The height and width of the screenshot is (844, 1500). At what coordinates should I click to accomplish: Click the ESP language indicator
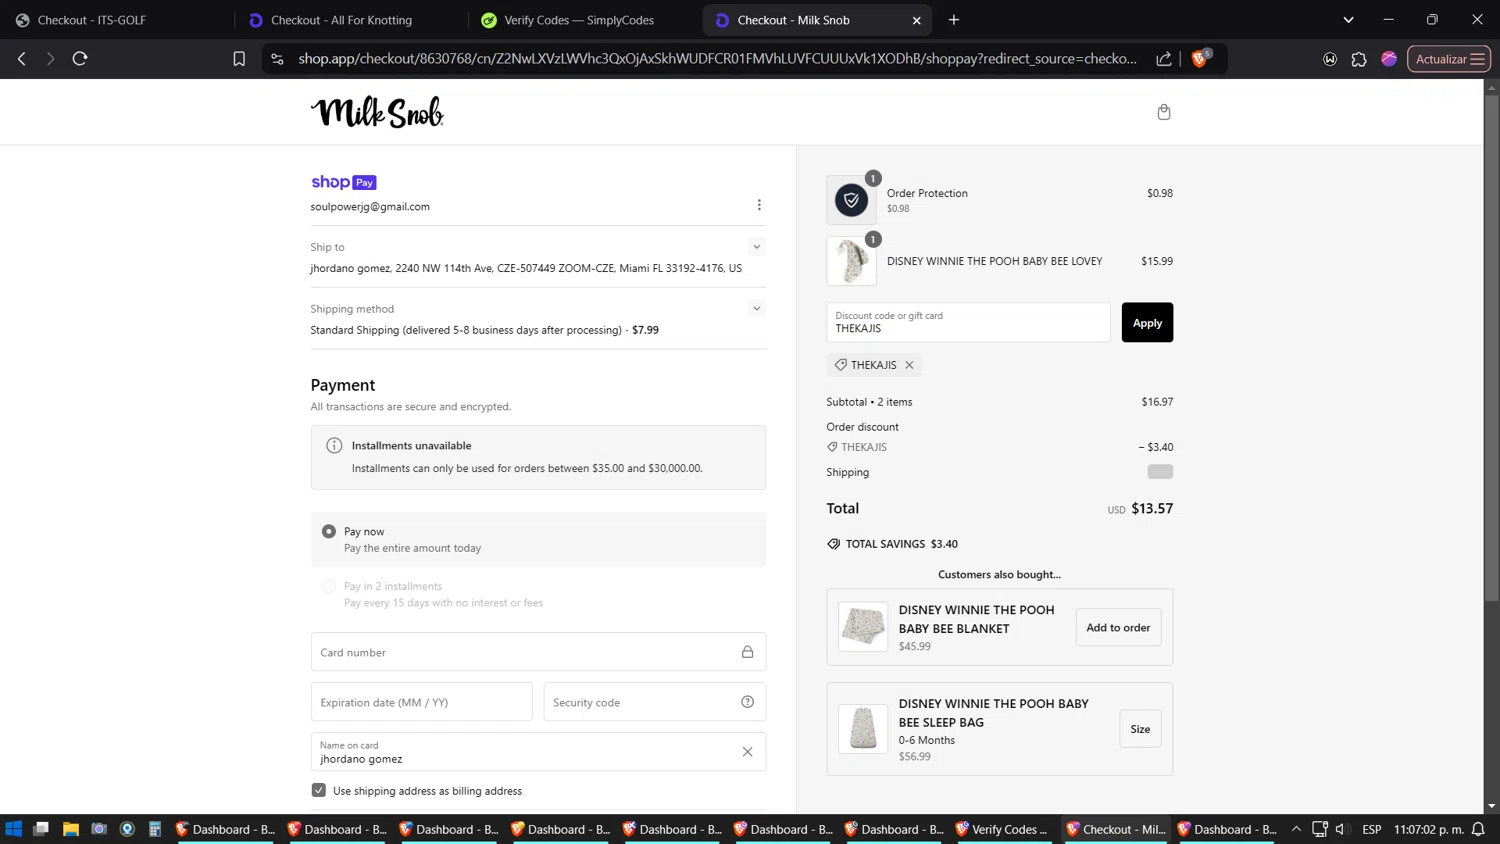point(1372,829)
